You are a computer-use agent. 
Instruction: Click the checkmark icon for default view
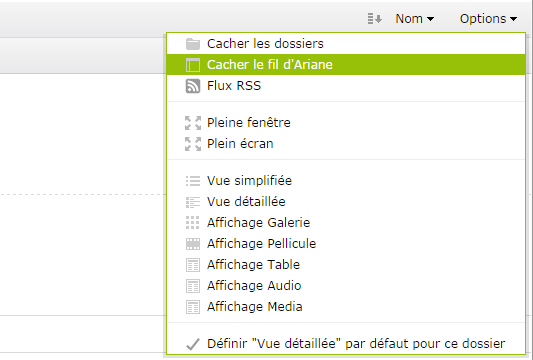click(193, 344)
